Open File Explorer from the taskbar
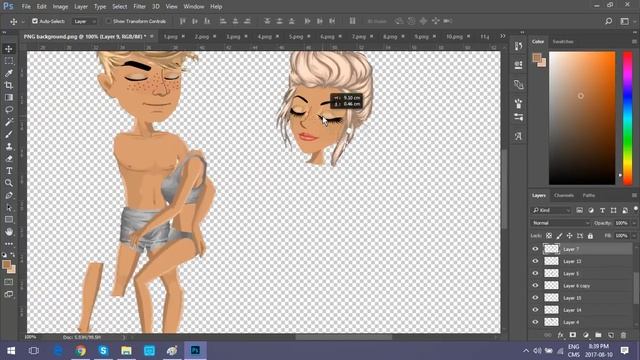The image size is (640, 360). pyautogui.click(x=126, y=351)
